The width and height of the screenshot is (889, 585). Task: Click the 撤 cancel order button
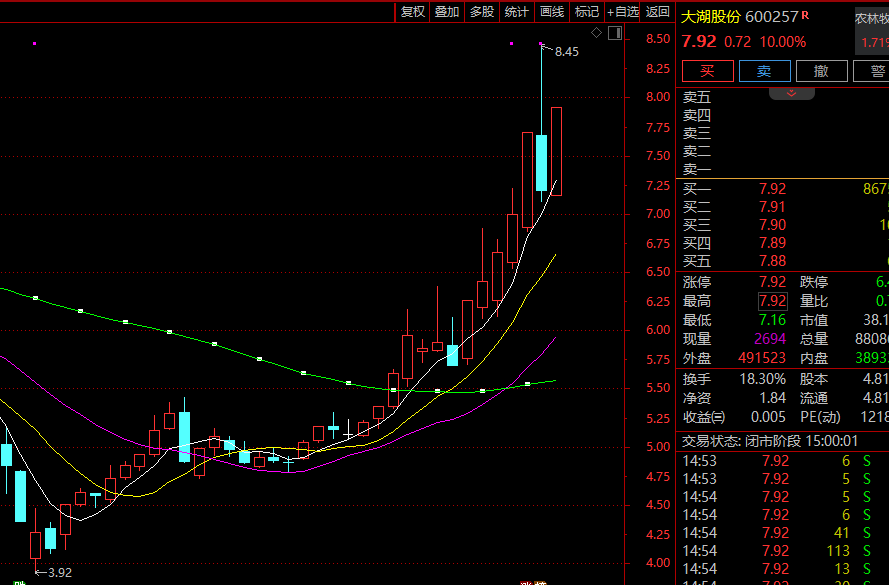point(822,71)
